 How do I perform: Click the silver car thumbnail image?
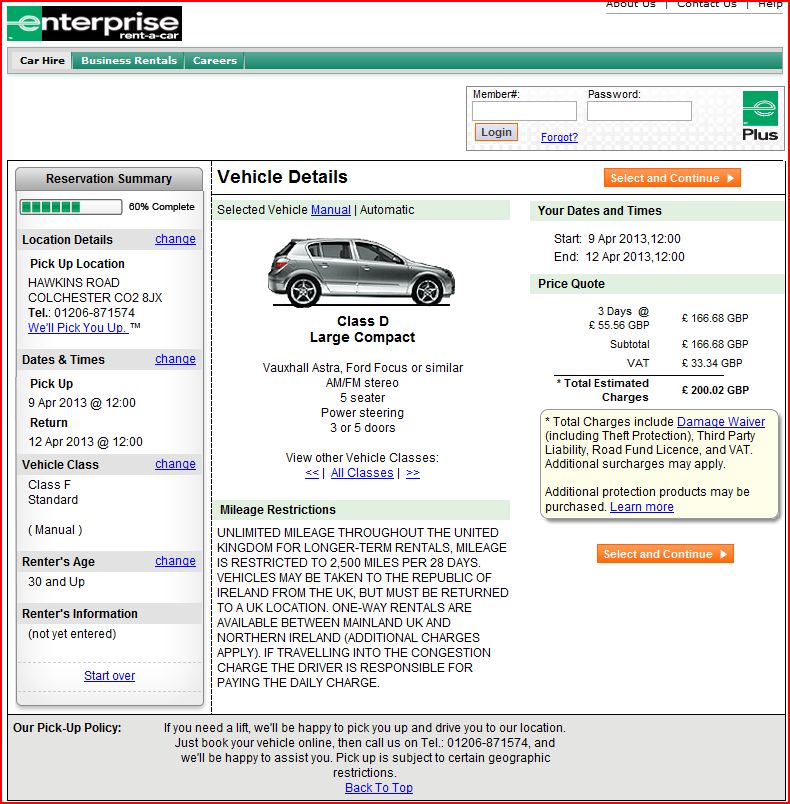pyautogui.click(x=361, y=272)
